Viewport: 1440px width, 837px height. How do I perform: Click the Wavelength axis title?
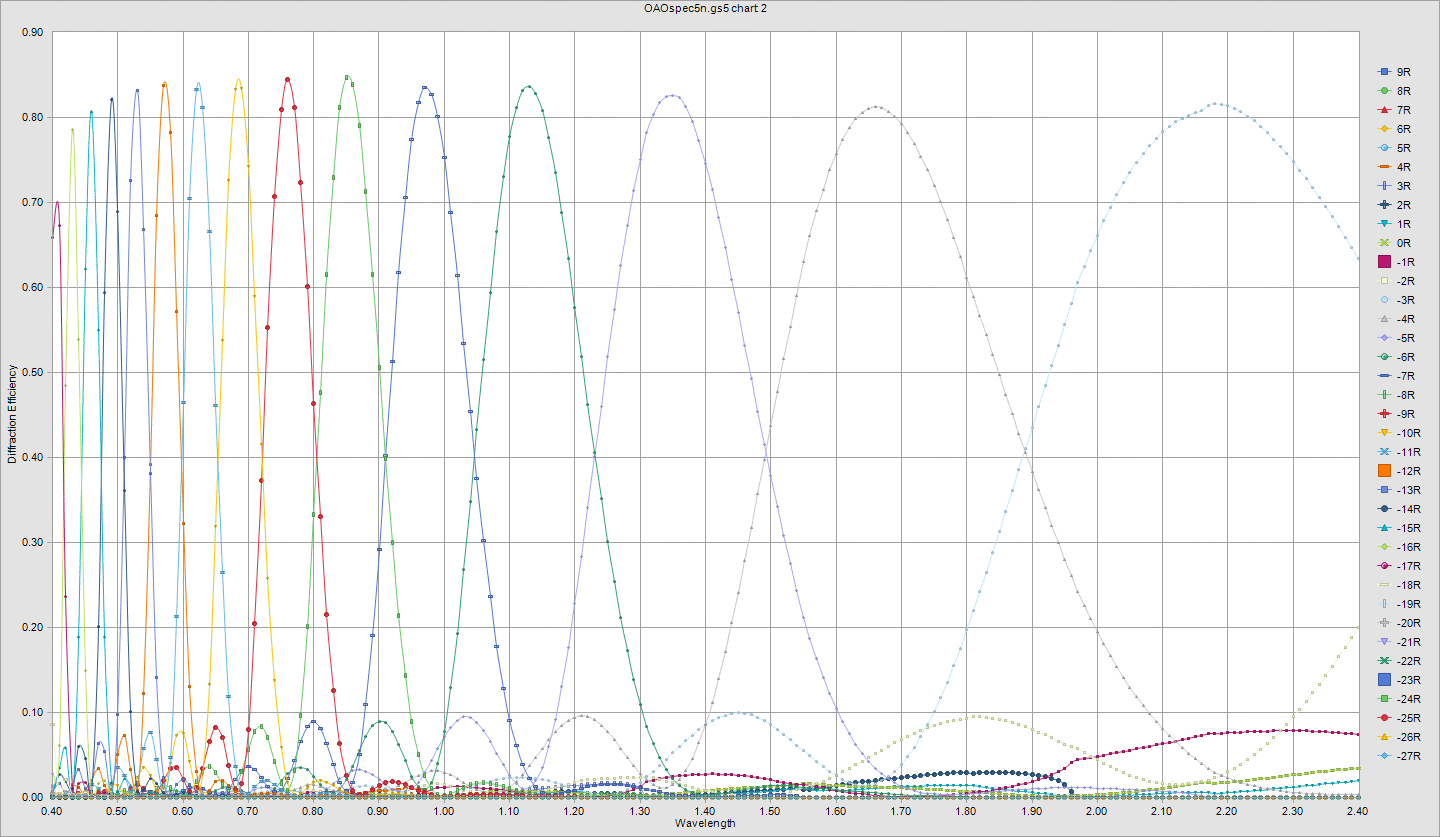pos(705,824)
